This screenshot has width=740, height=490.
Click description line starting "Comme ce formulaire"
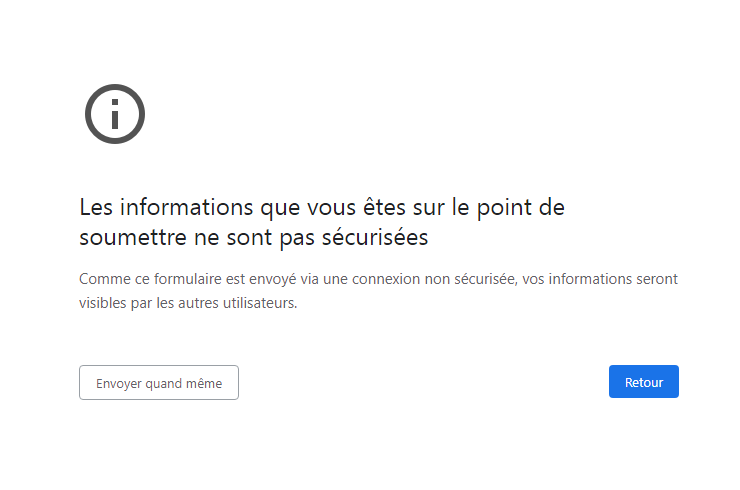click(378, 279)
